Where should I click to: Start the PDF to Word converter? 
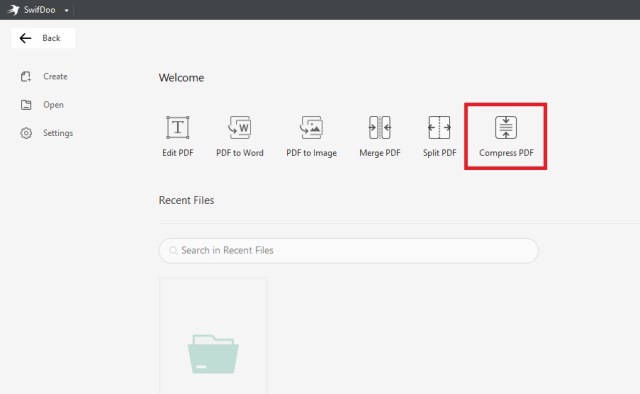[240, 136]
